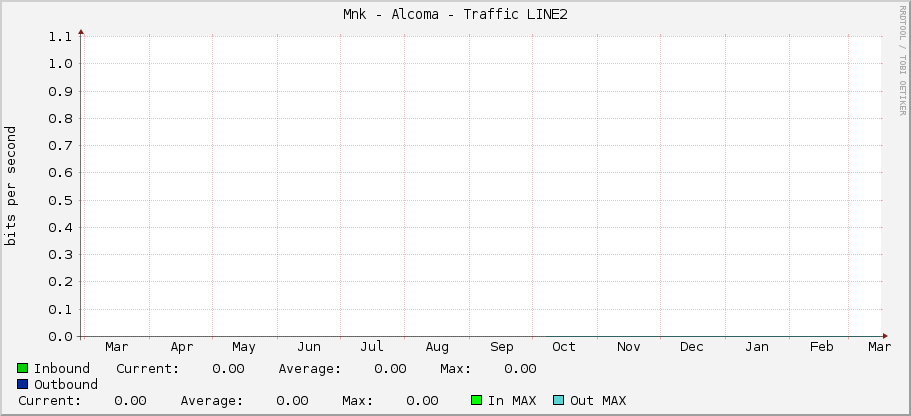Click the 1.0 value on the y-axis
Viewport: 911px width, 416px height.
pos(60,64)
